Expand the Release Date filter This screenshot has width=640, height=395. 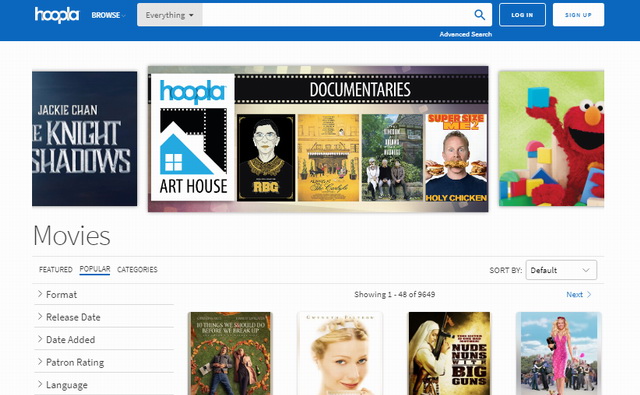(104, 317)
